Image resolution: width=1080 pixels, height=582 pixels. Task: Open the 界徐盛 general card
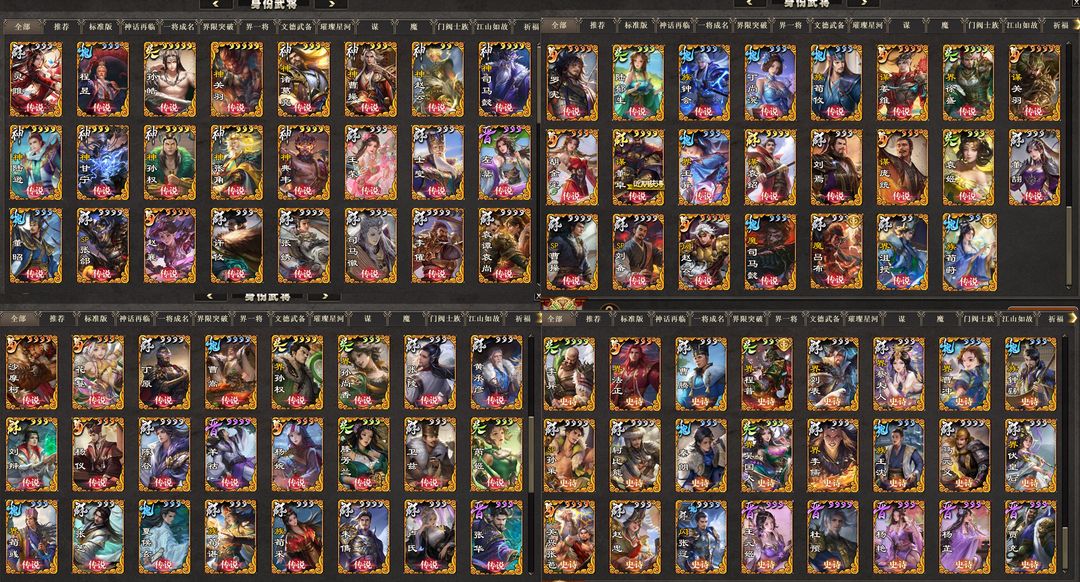tap(968, 83)
